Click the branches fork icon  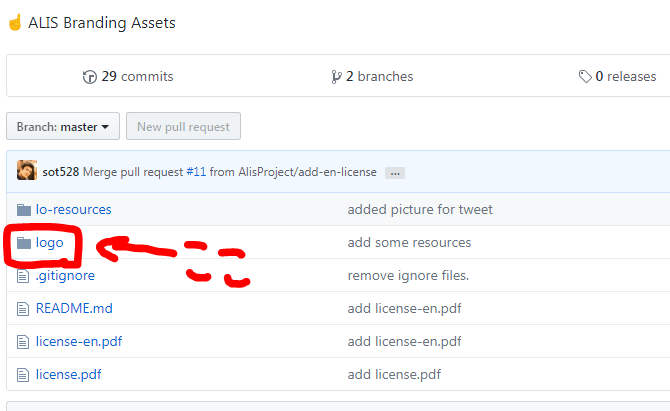[x=337, y=77]
